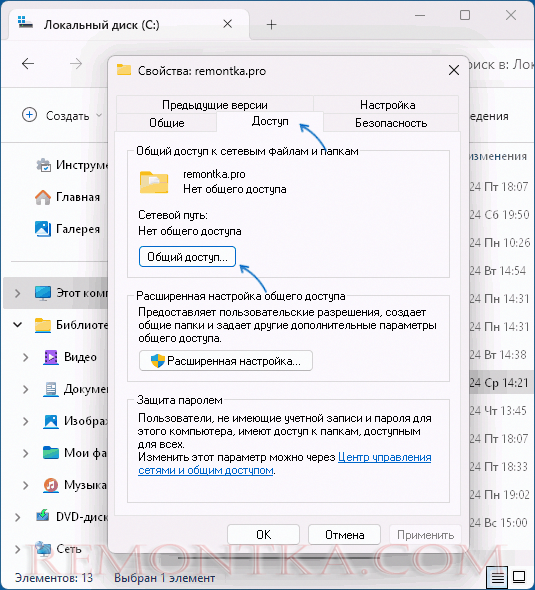The image size is (535, 590).
Task: Click the Элементов: 13 status text
Action: [x=53, y=578]
